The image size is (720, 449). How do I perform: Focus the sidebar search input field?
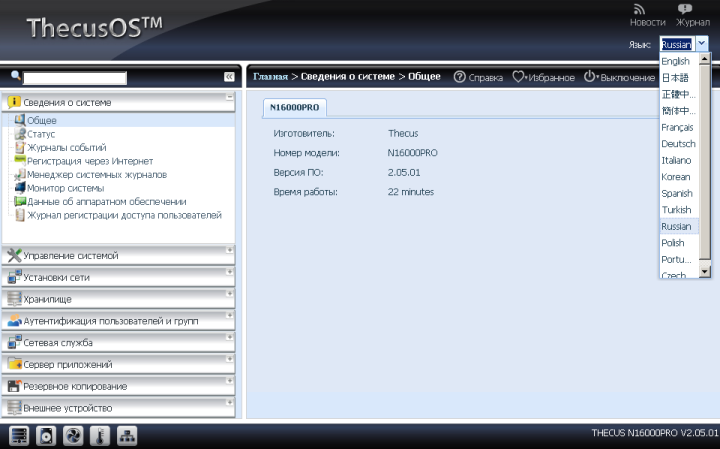click(75, 78)
